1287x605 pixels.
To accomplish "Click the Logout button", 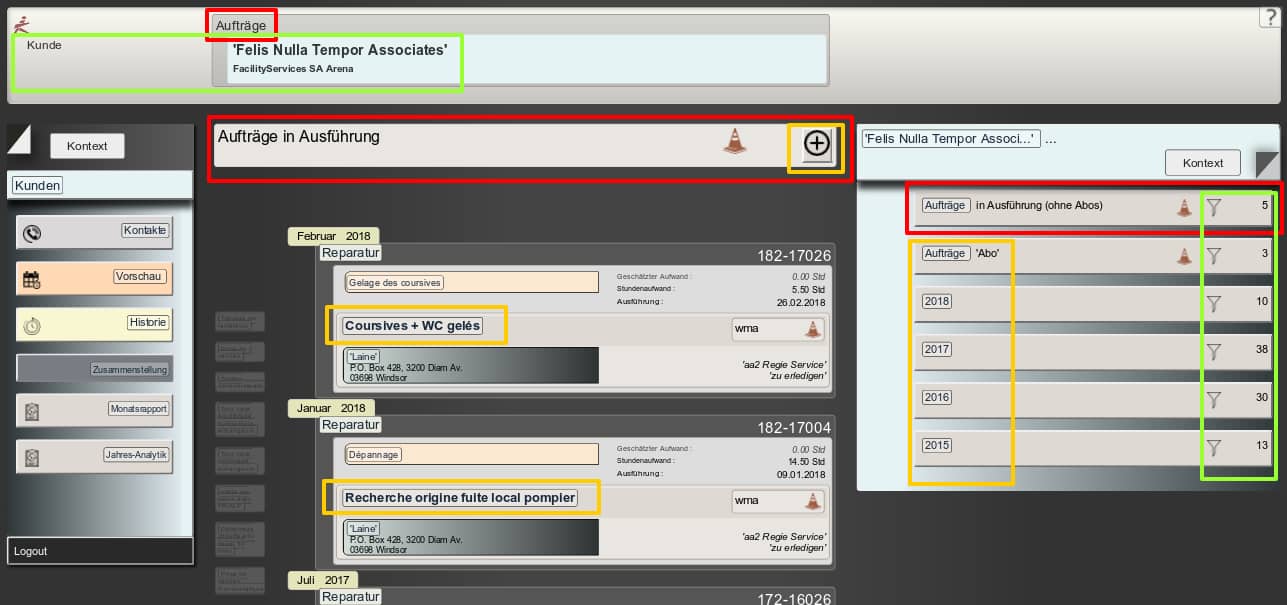I will click(x=31, y=551).
